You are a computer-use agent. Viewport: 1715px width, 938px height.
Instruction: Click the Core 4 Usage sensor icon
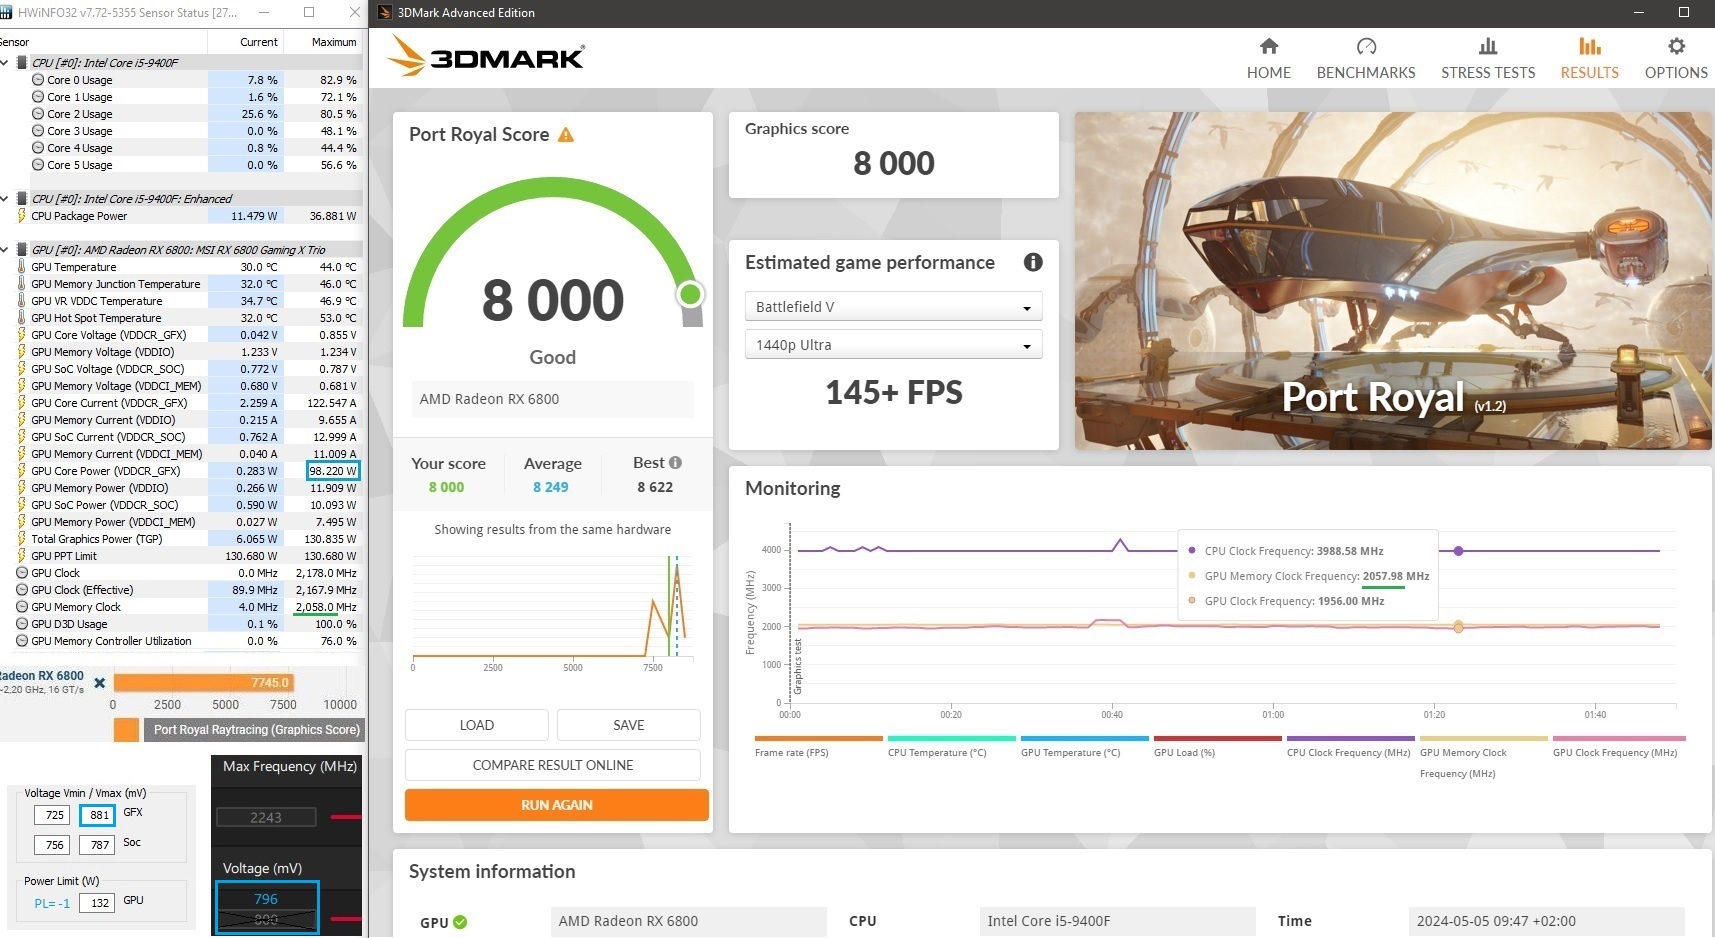pyautogui.click(x=38, y=148)
